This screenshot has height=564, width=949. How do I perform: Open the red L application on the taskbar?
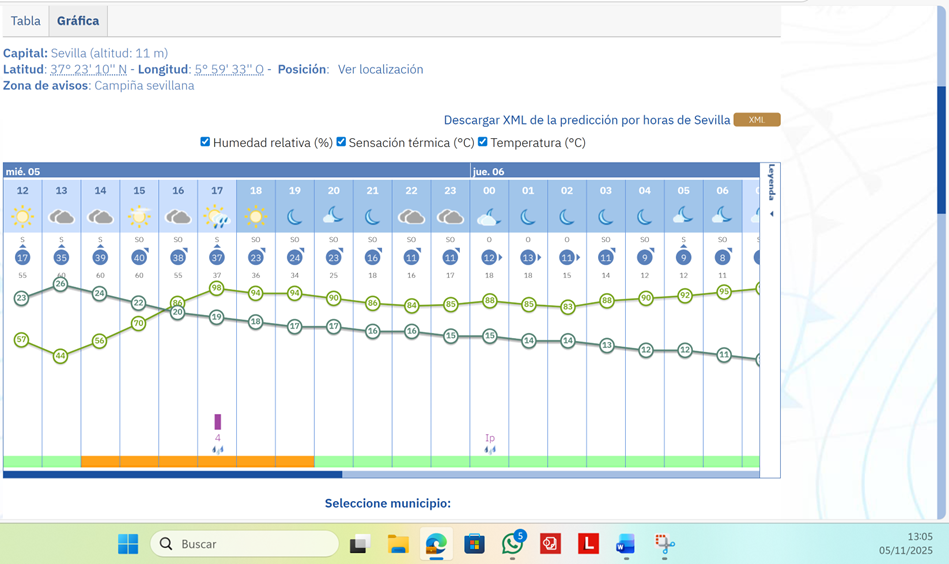pyautogui.click(x=588, y=543)
